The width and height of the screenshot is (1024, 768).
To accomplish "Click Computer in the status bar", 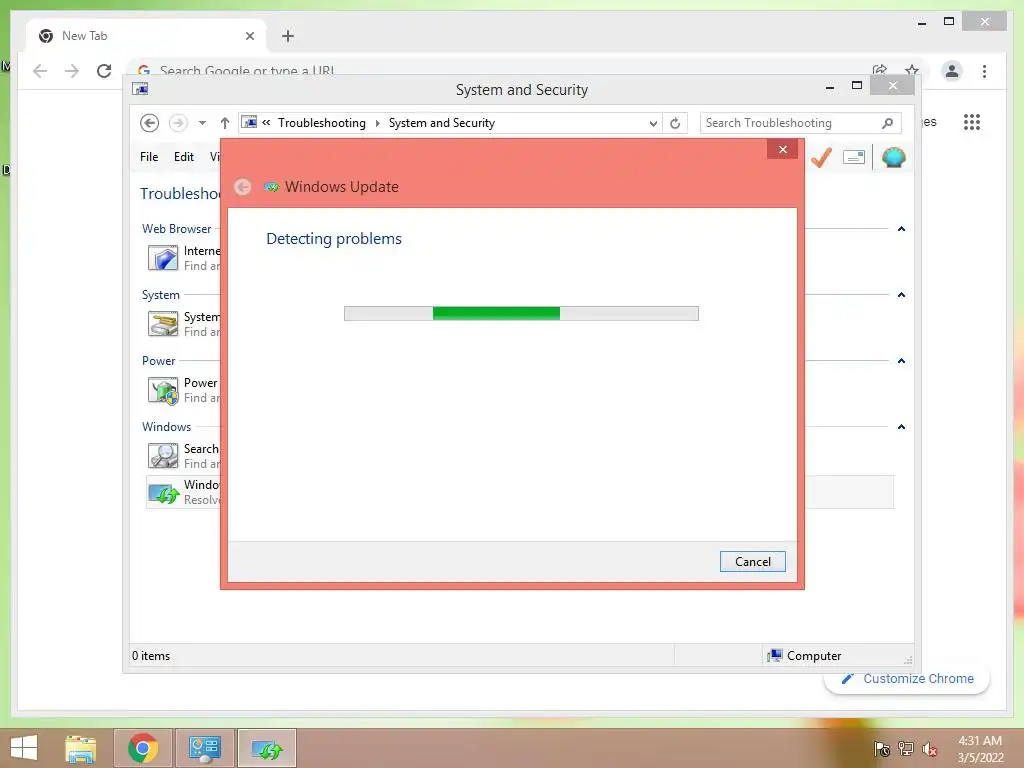I will pos(805,656).
